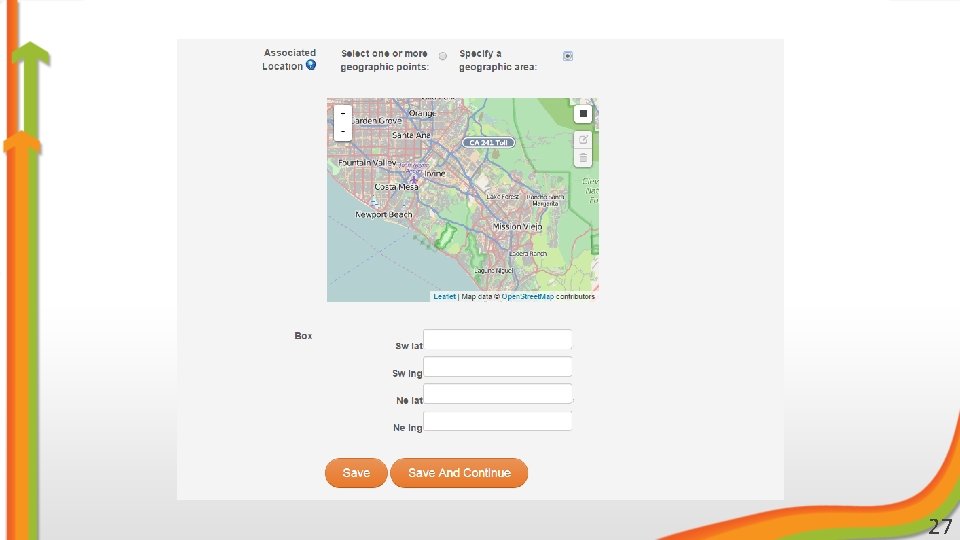Screen dimensions: 960x540
Task: Click the Sw lat input field
Action: click(498, 340)
